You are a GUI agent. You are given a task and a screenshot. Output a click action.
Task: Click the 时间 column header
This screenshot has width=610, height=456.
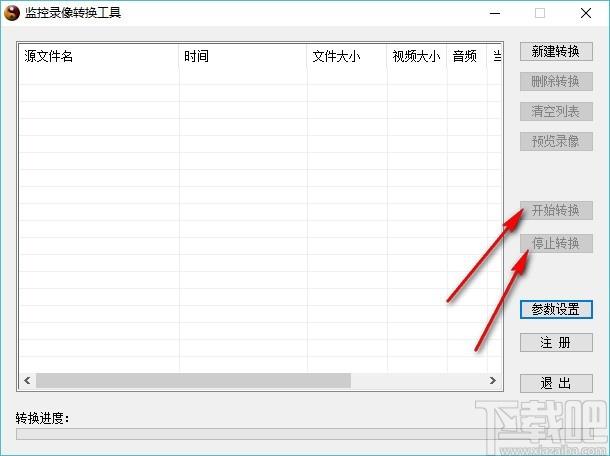click(x=243, y=56)
